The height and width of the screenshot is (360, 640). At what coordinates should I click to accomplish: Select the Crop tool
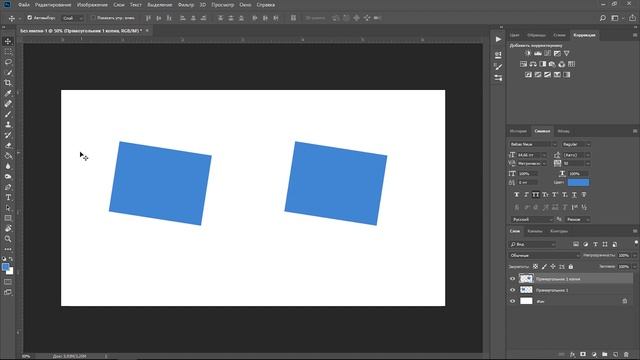pos(8,83)
